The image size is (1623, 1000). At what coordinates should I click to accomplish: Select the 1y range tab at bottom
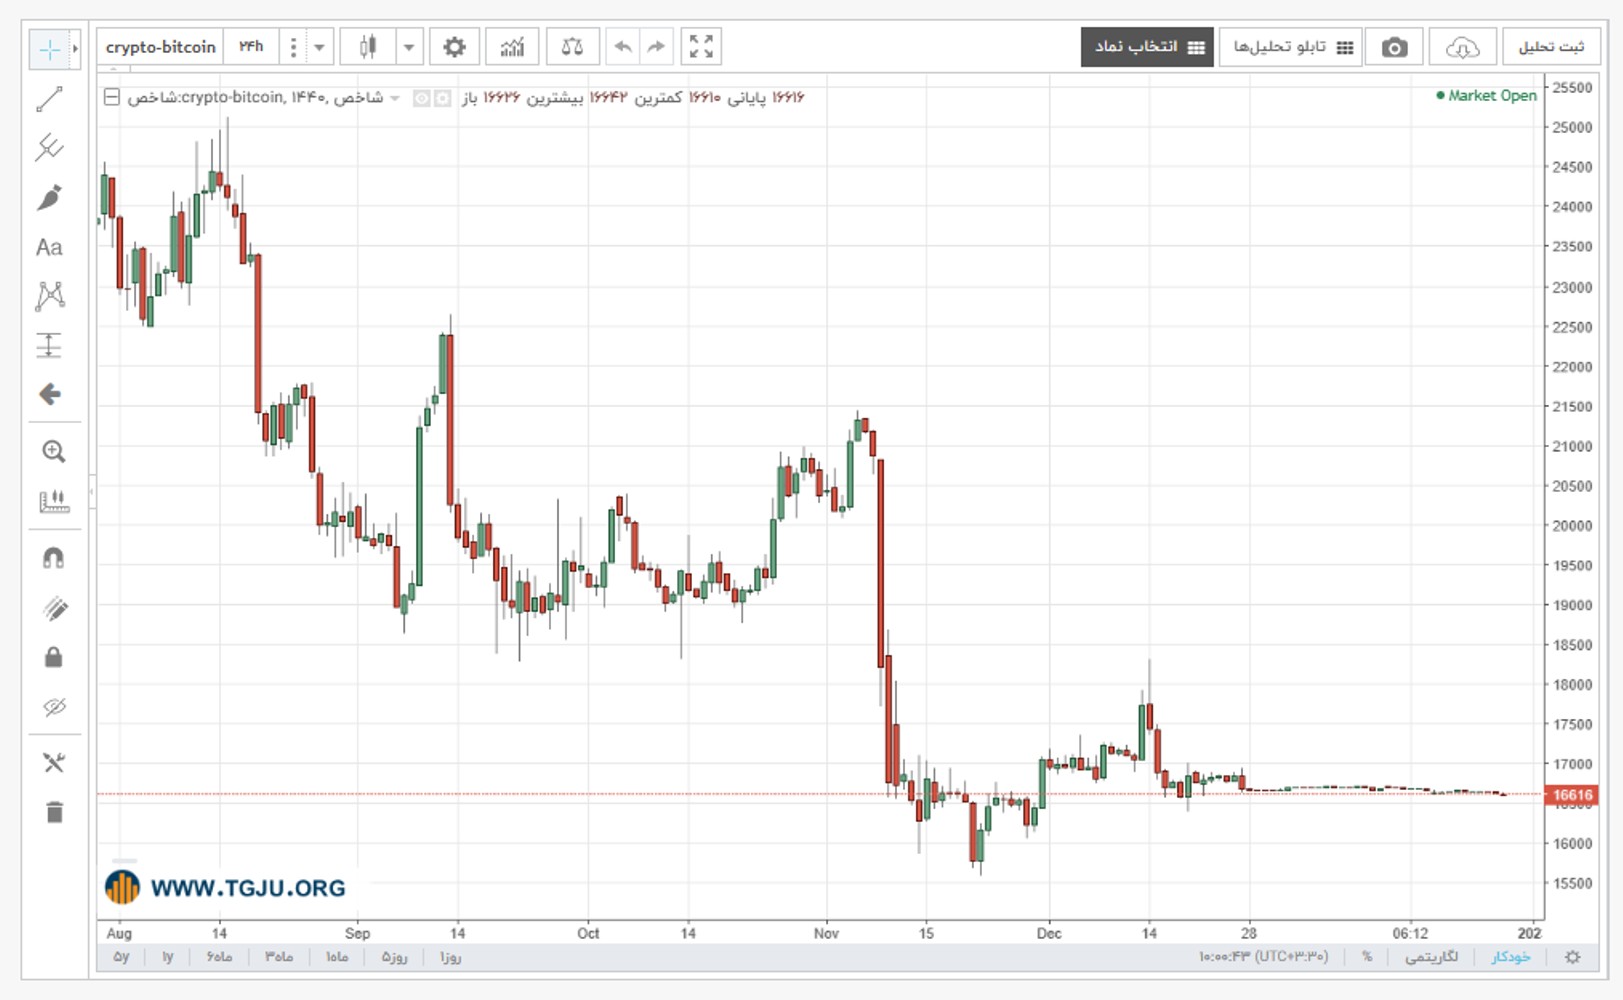pyautogui.click(x=168, y=957)
